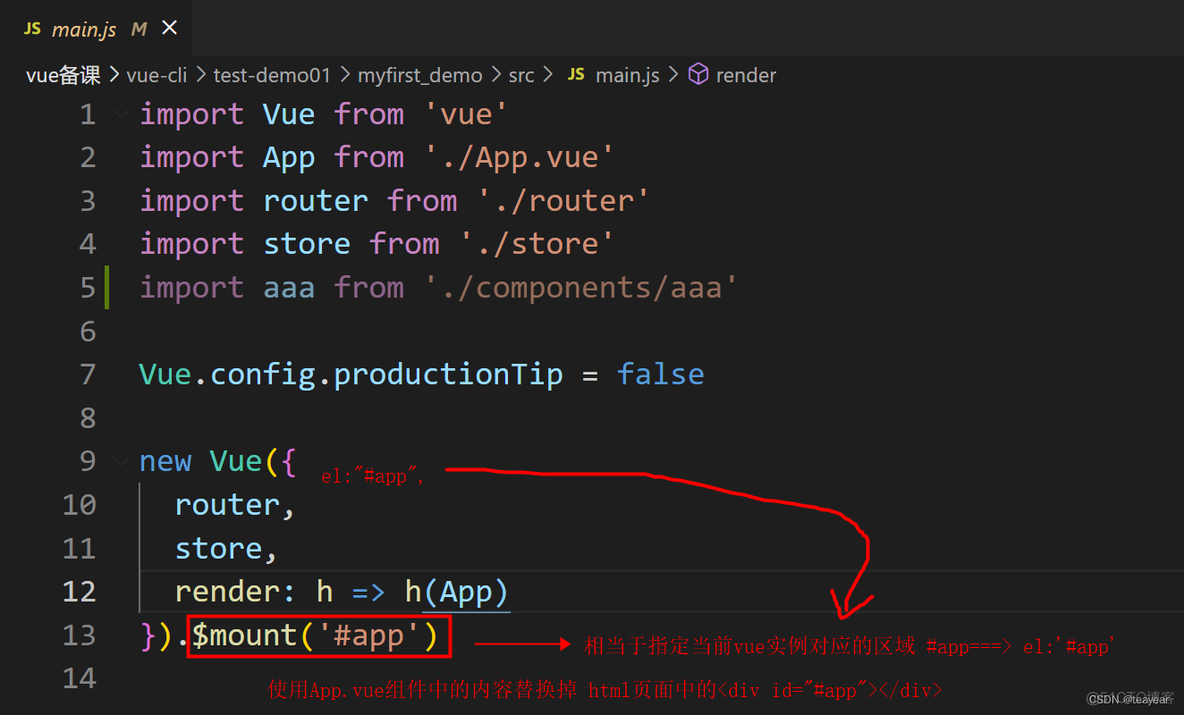Image resolution: width=1184 pixels, height=715 pixels.
Task: Click the render symbol cube icon
Action: [698, 74]
